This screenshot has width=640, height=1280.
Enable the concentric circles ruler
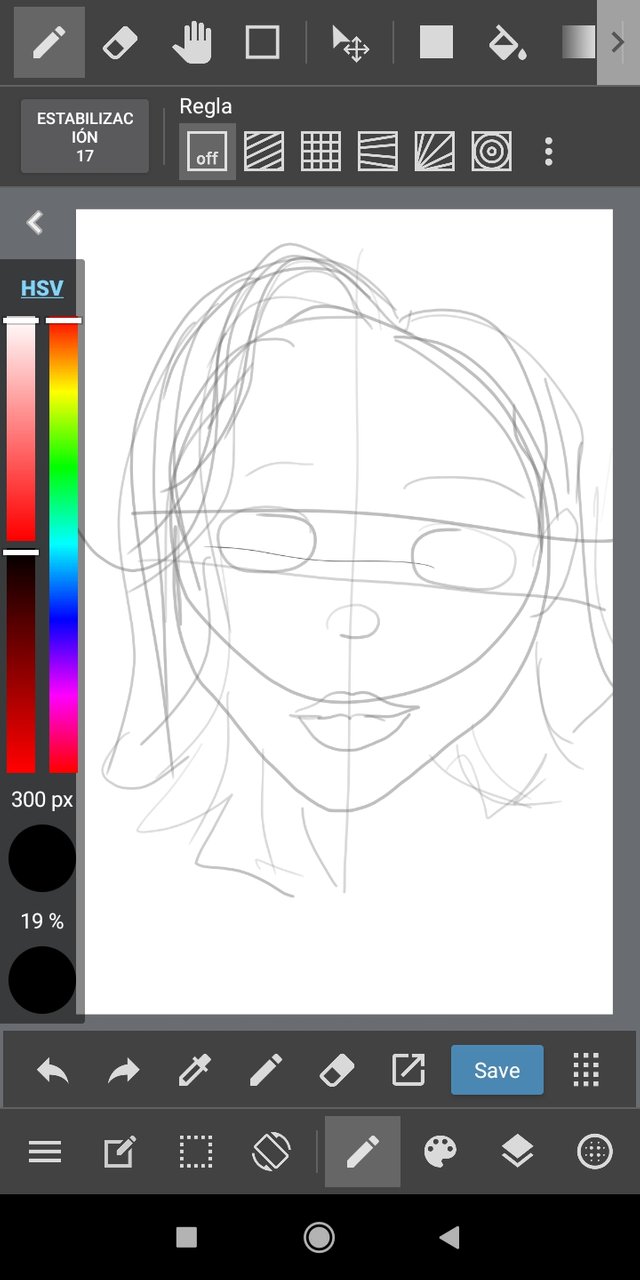click(492, 152)
